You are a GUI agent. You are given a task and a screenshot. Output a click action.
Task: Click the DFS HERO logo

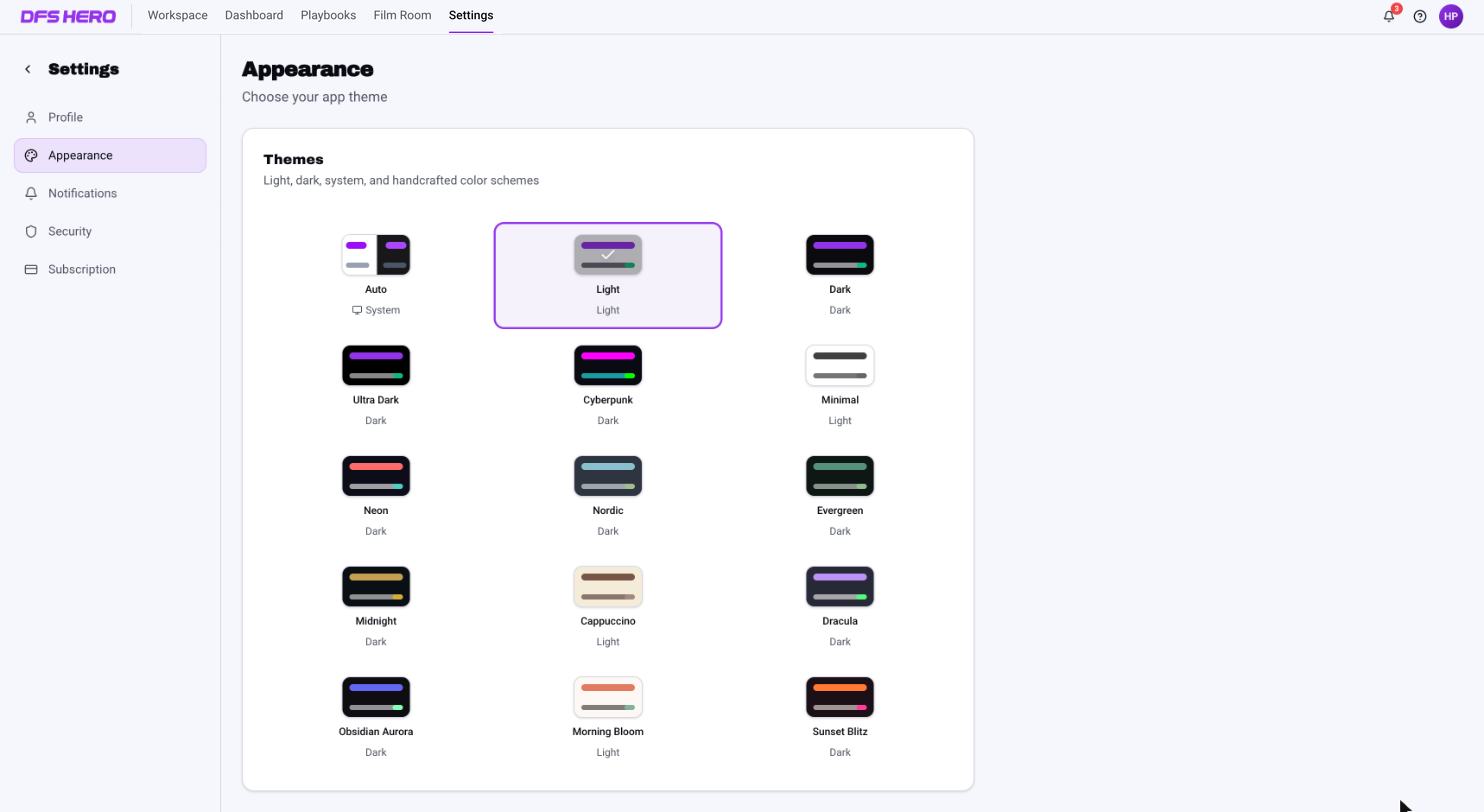pos(68,16)
